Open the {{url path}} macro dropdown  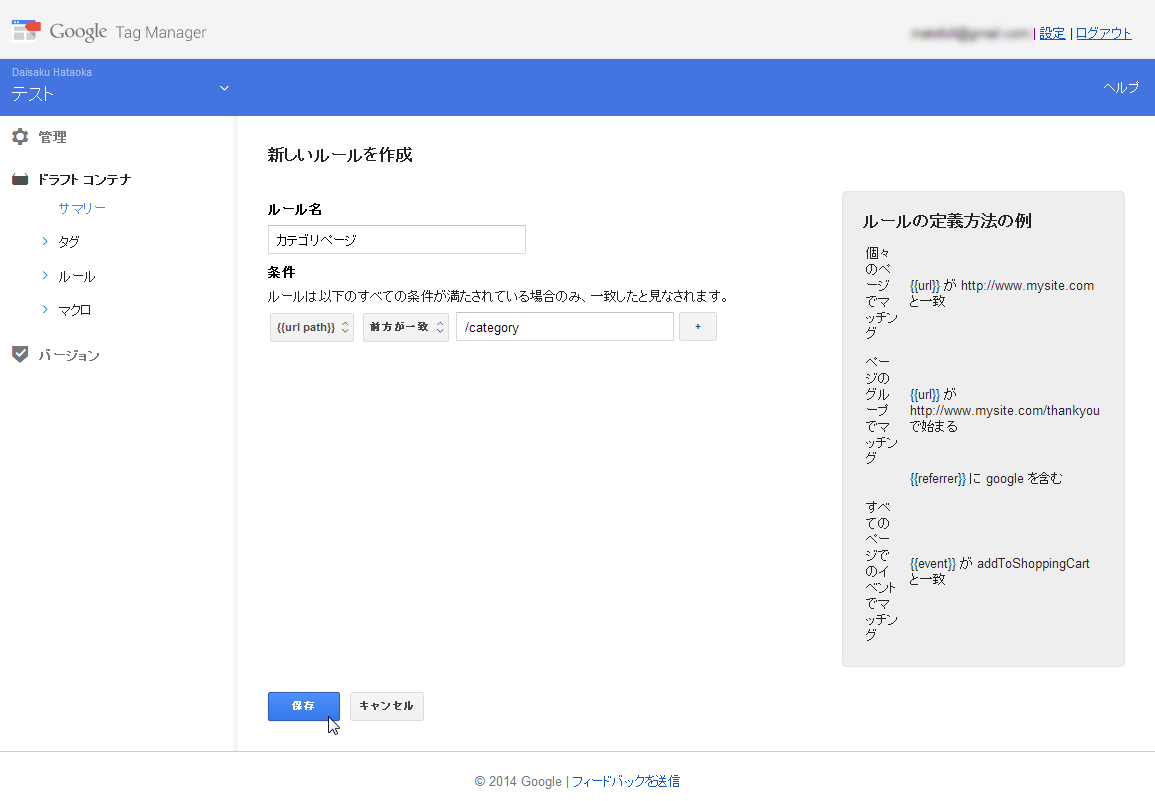312,327
